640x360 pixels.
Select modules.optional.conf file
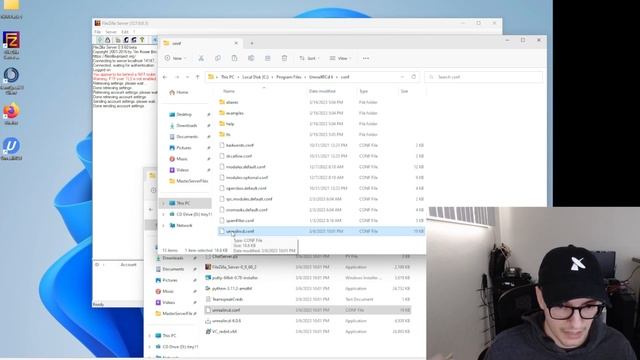[247, 178]
